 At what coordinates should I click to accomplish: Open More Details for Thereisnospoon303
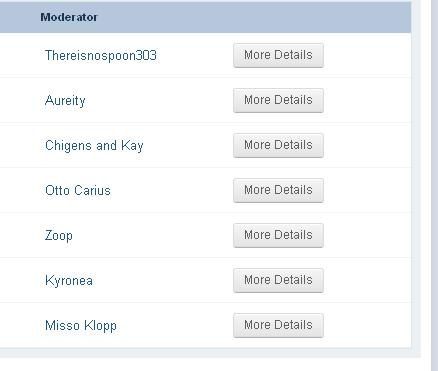[x=278, y=55]
